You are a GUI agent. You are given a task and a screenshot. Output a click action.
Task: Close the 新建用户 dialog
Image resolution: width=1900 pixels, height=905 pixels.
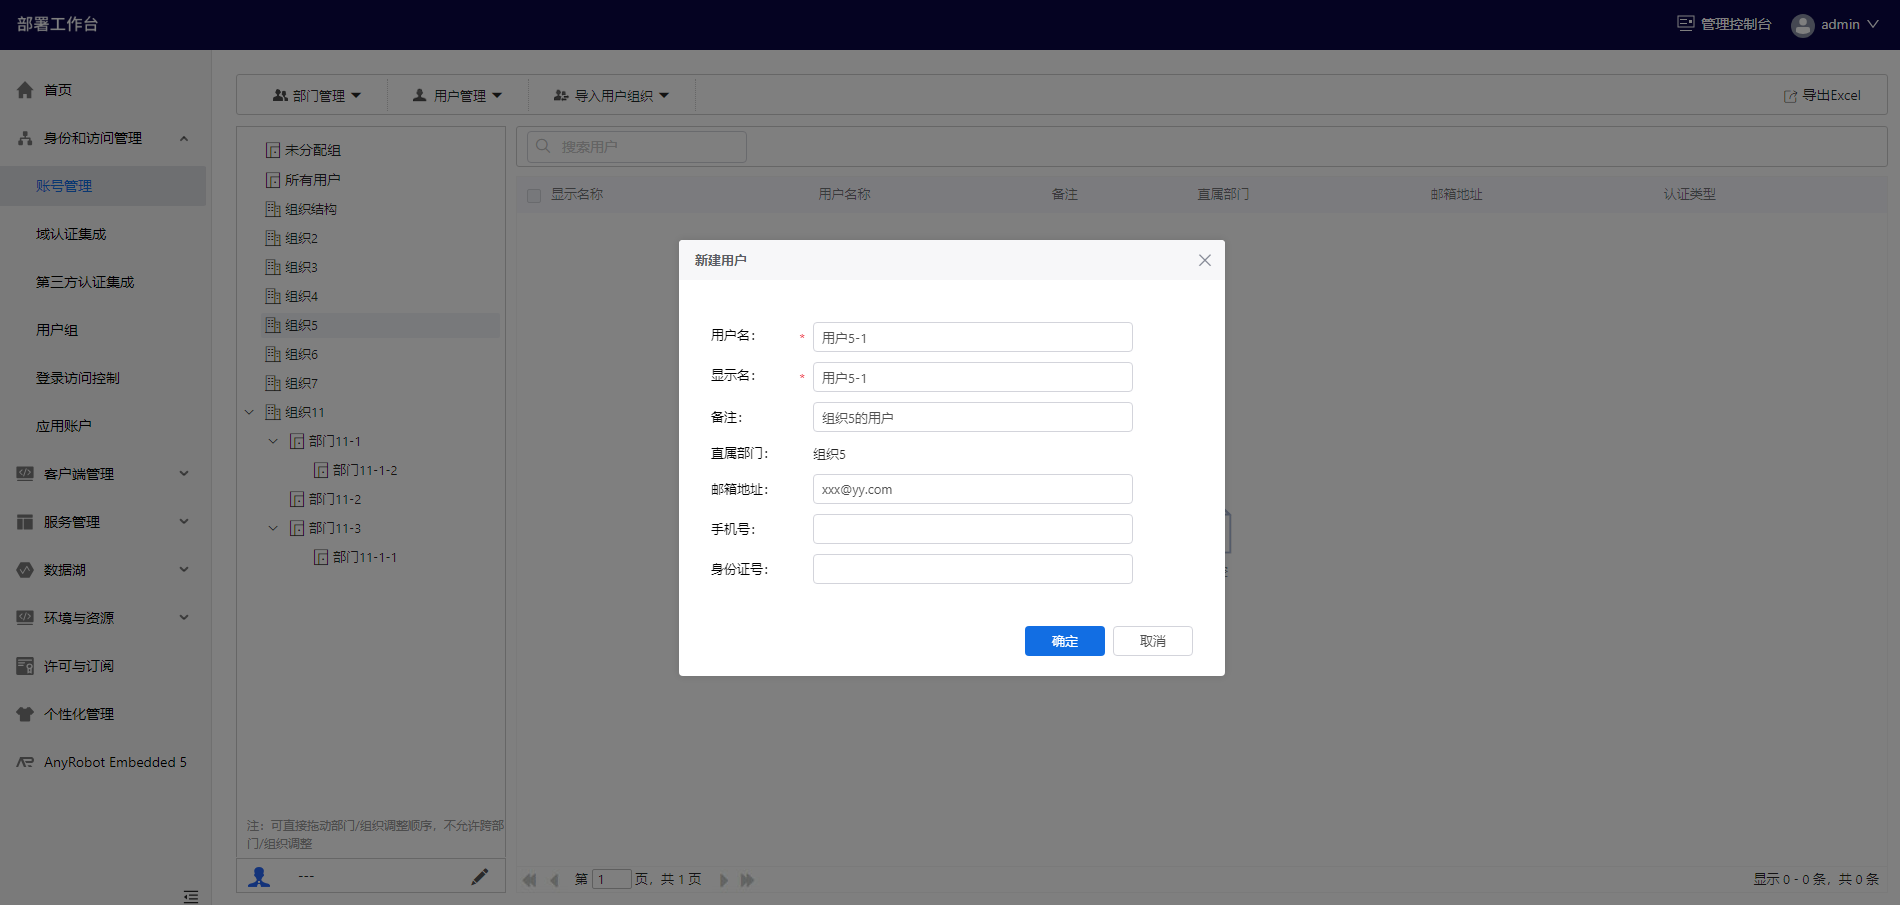1205,260
